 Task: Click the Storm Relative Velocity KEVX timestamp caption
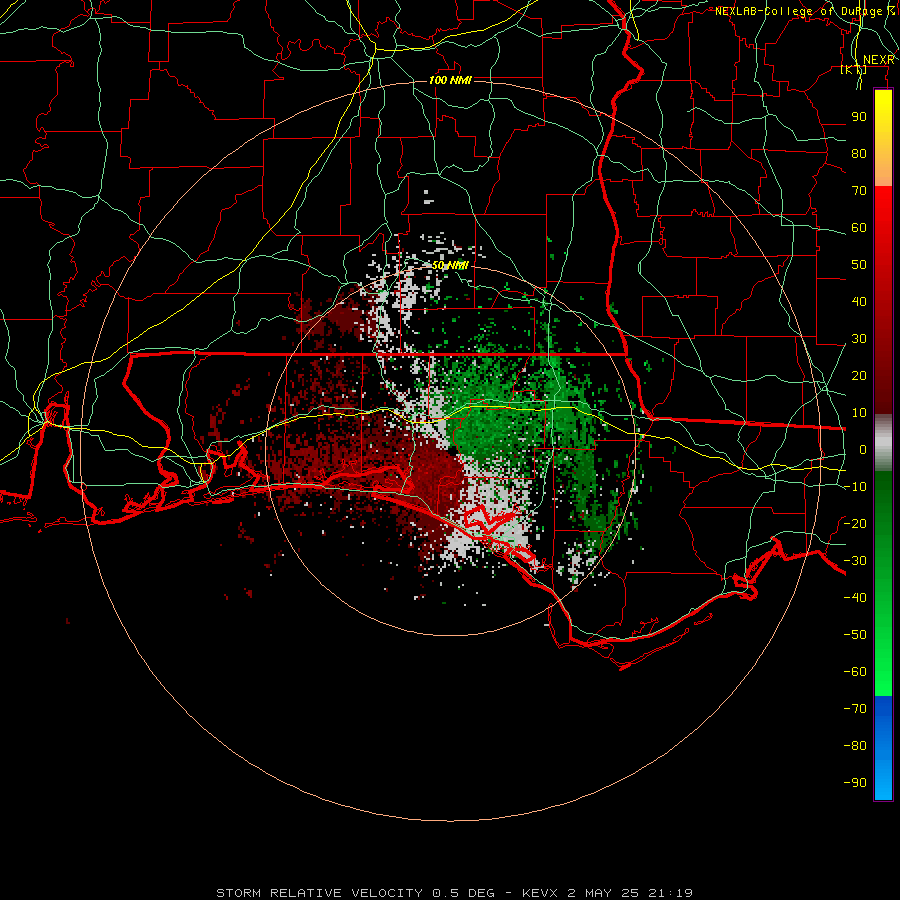pyautogui.click(x=455, y=893)
